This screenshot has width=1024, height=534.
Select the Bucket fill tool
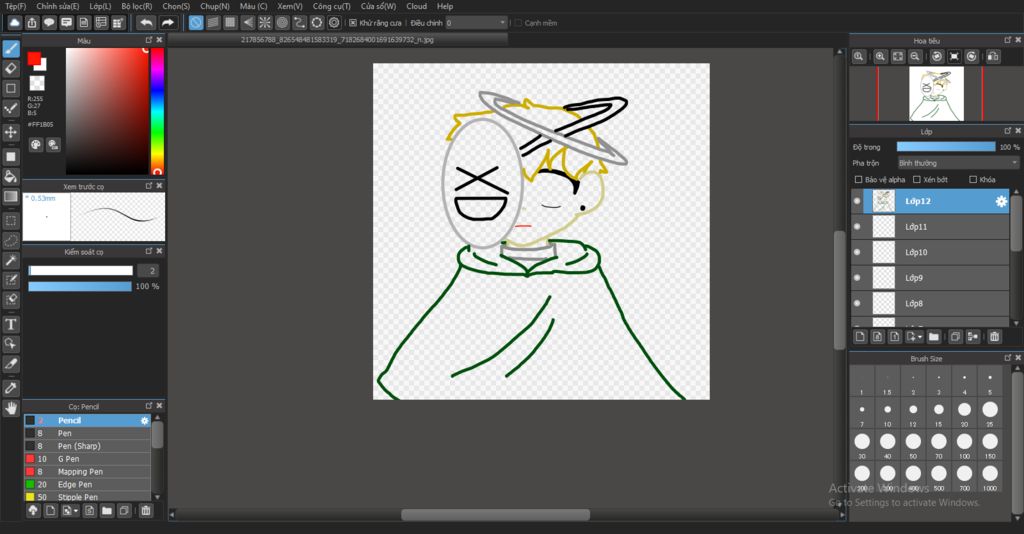[x=11, y=176]
